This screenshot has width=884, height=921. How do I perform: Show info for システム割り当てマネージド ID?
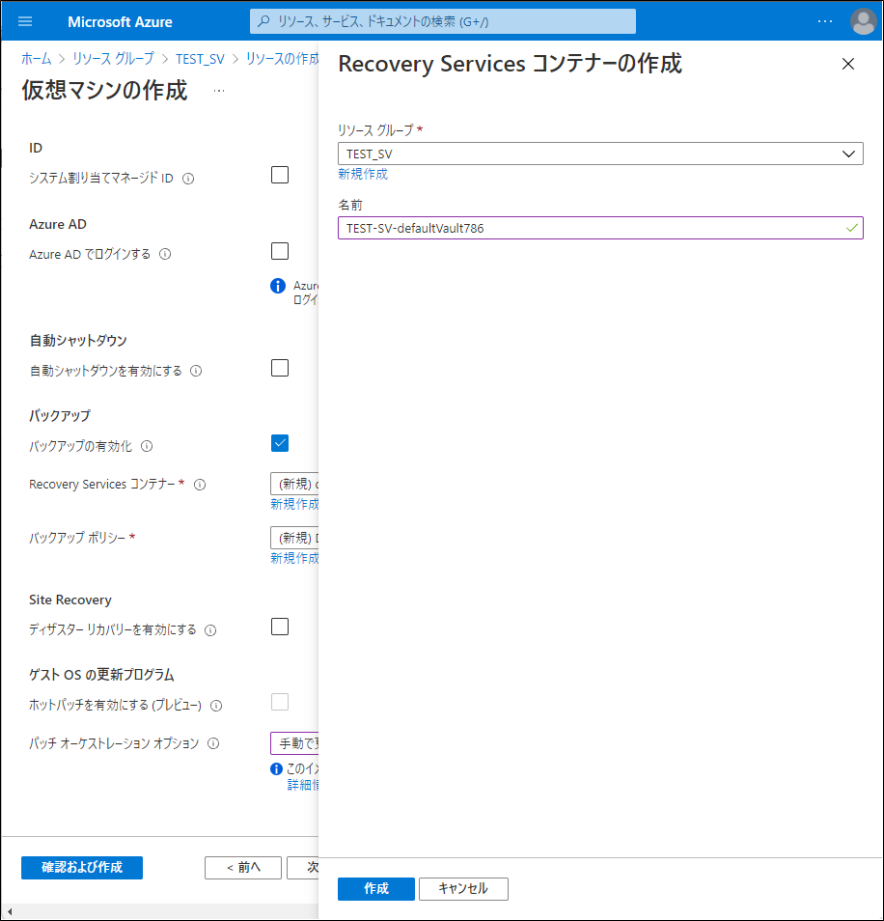188,179
